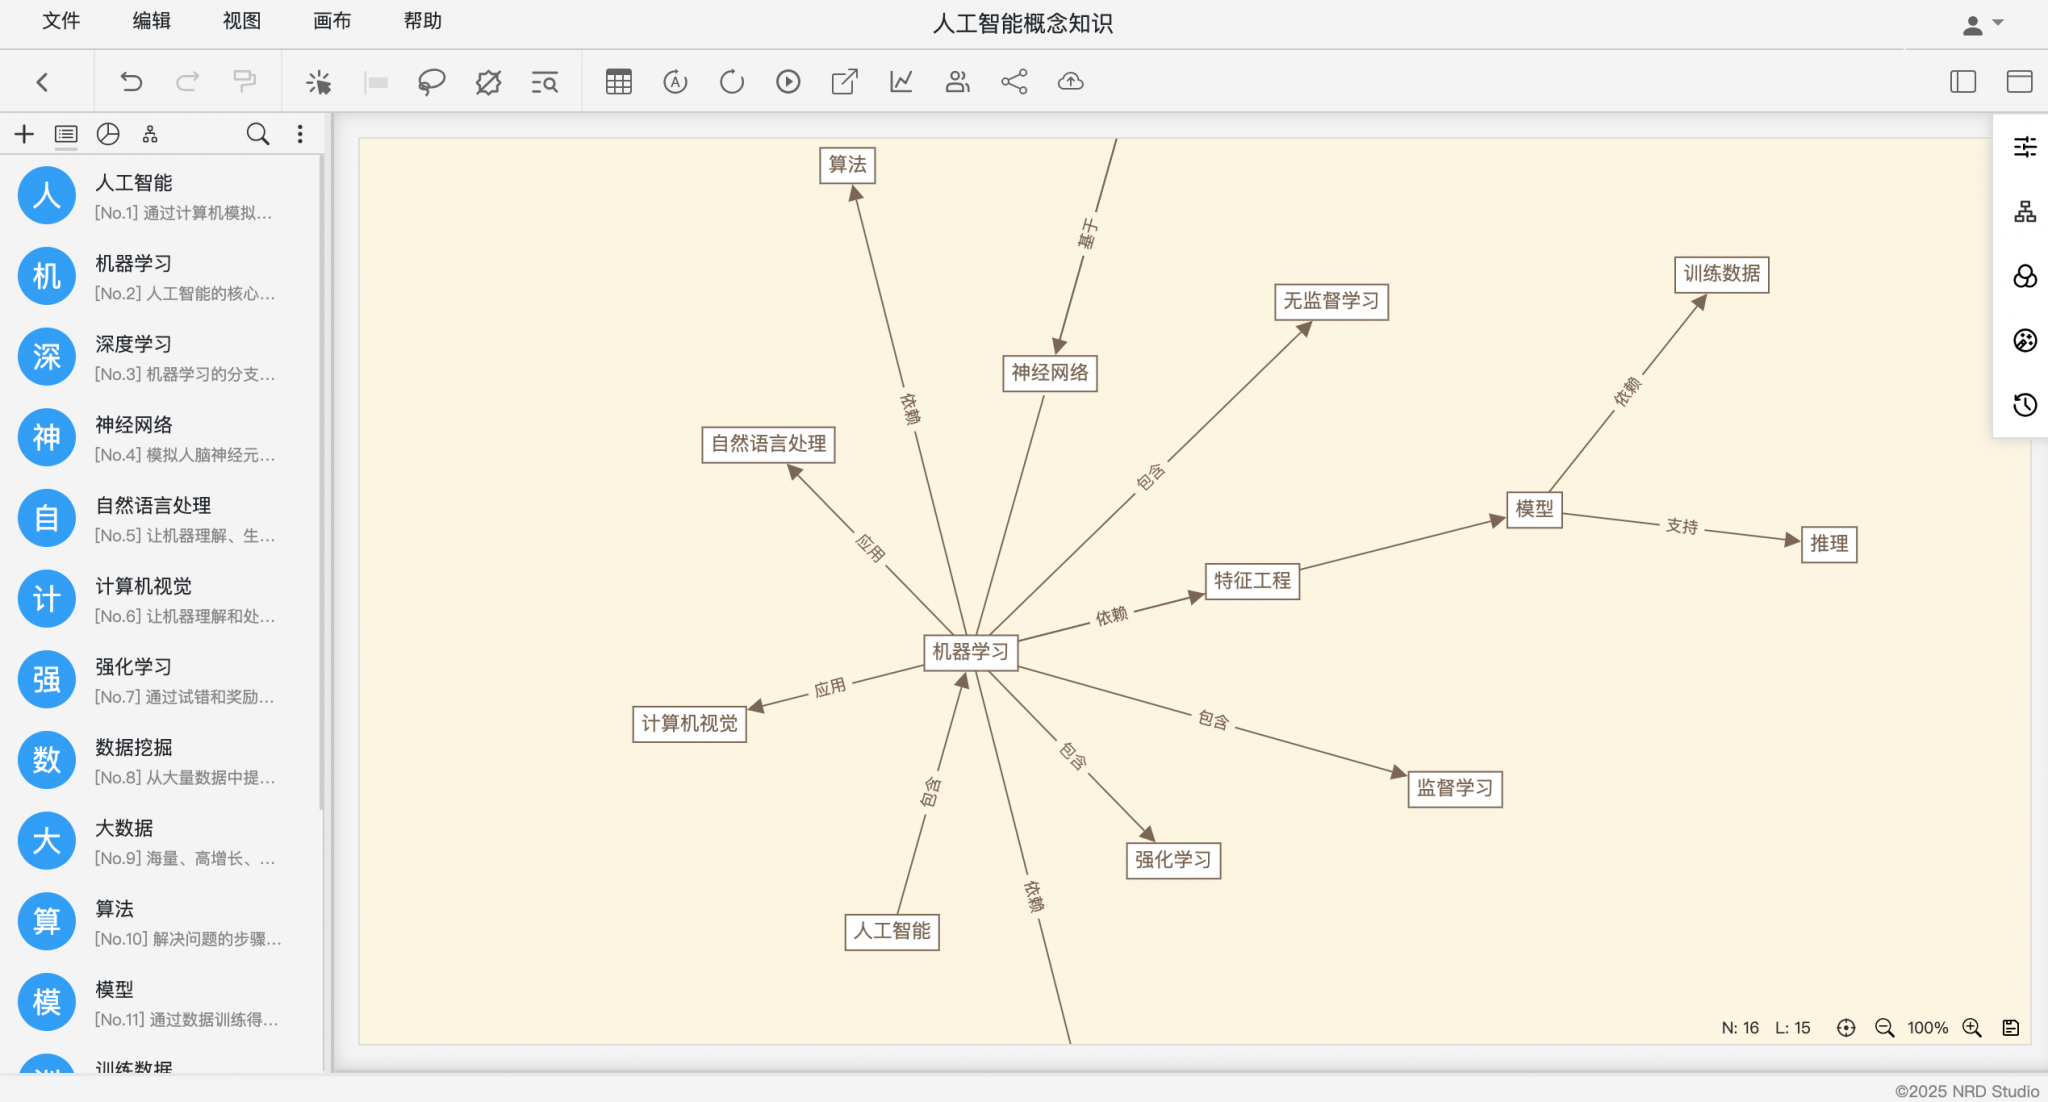Start the playback animation of the graph
Viewport: 2048px width, 1102px height.
pyautogui.click(x=788, y=81)
